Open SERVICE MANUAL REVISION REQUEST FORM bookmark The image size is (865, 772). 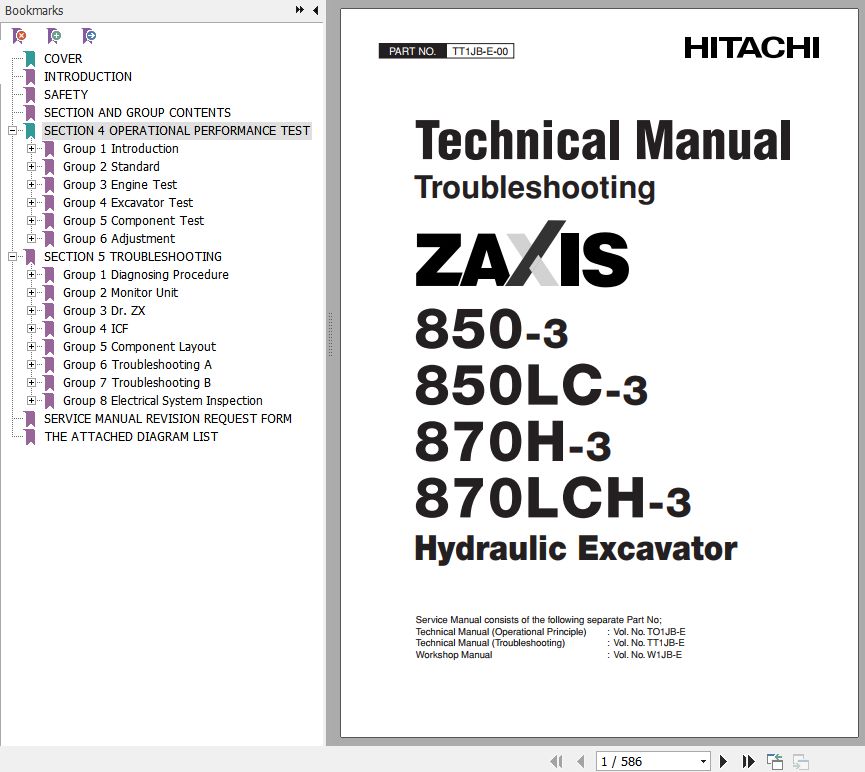(x=168, y=419)
